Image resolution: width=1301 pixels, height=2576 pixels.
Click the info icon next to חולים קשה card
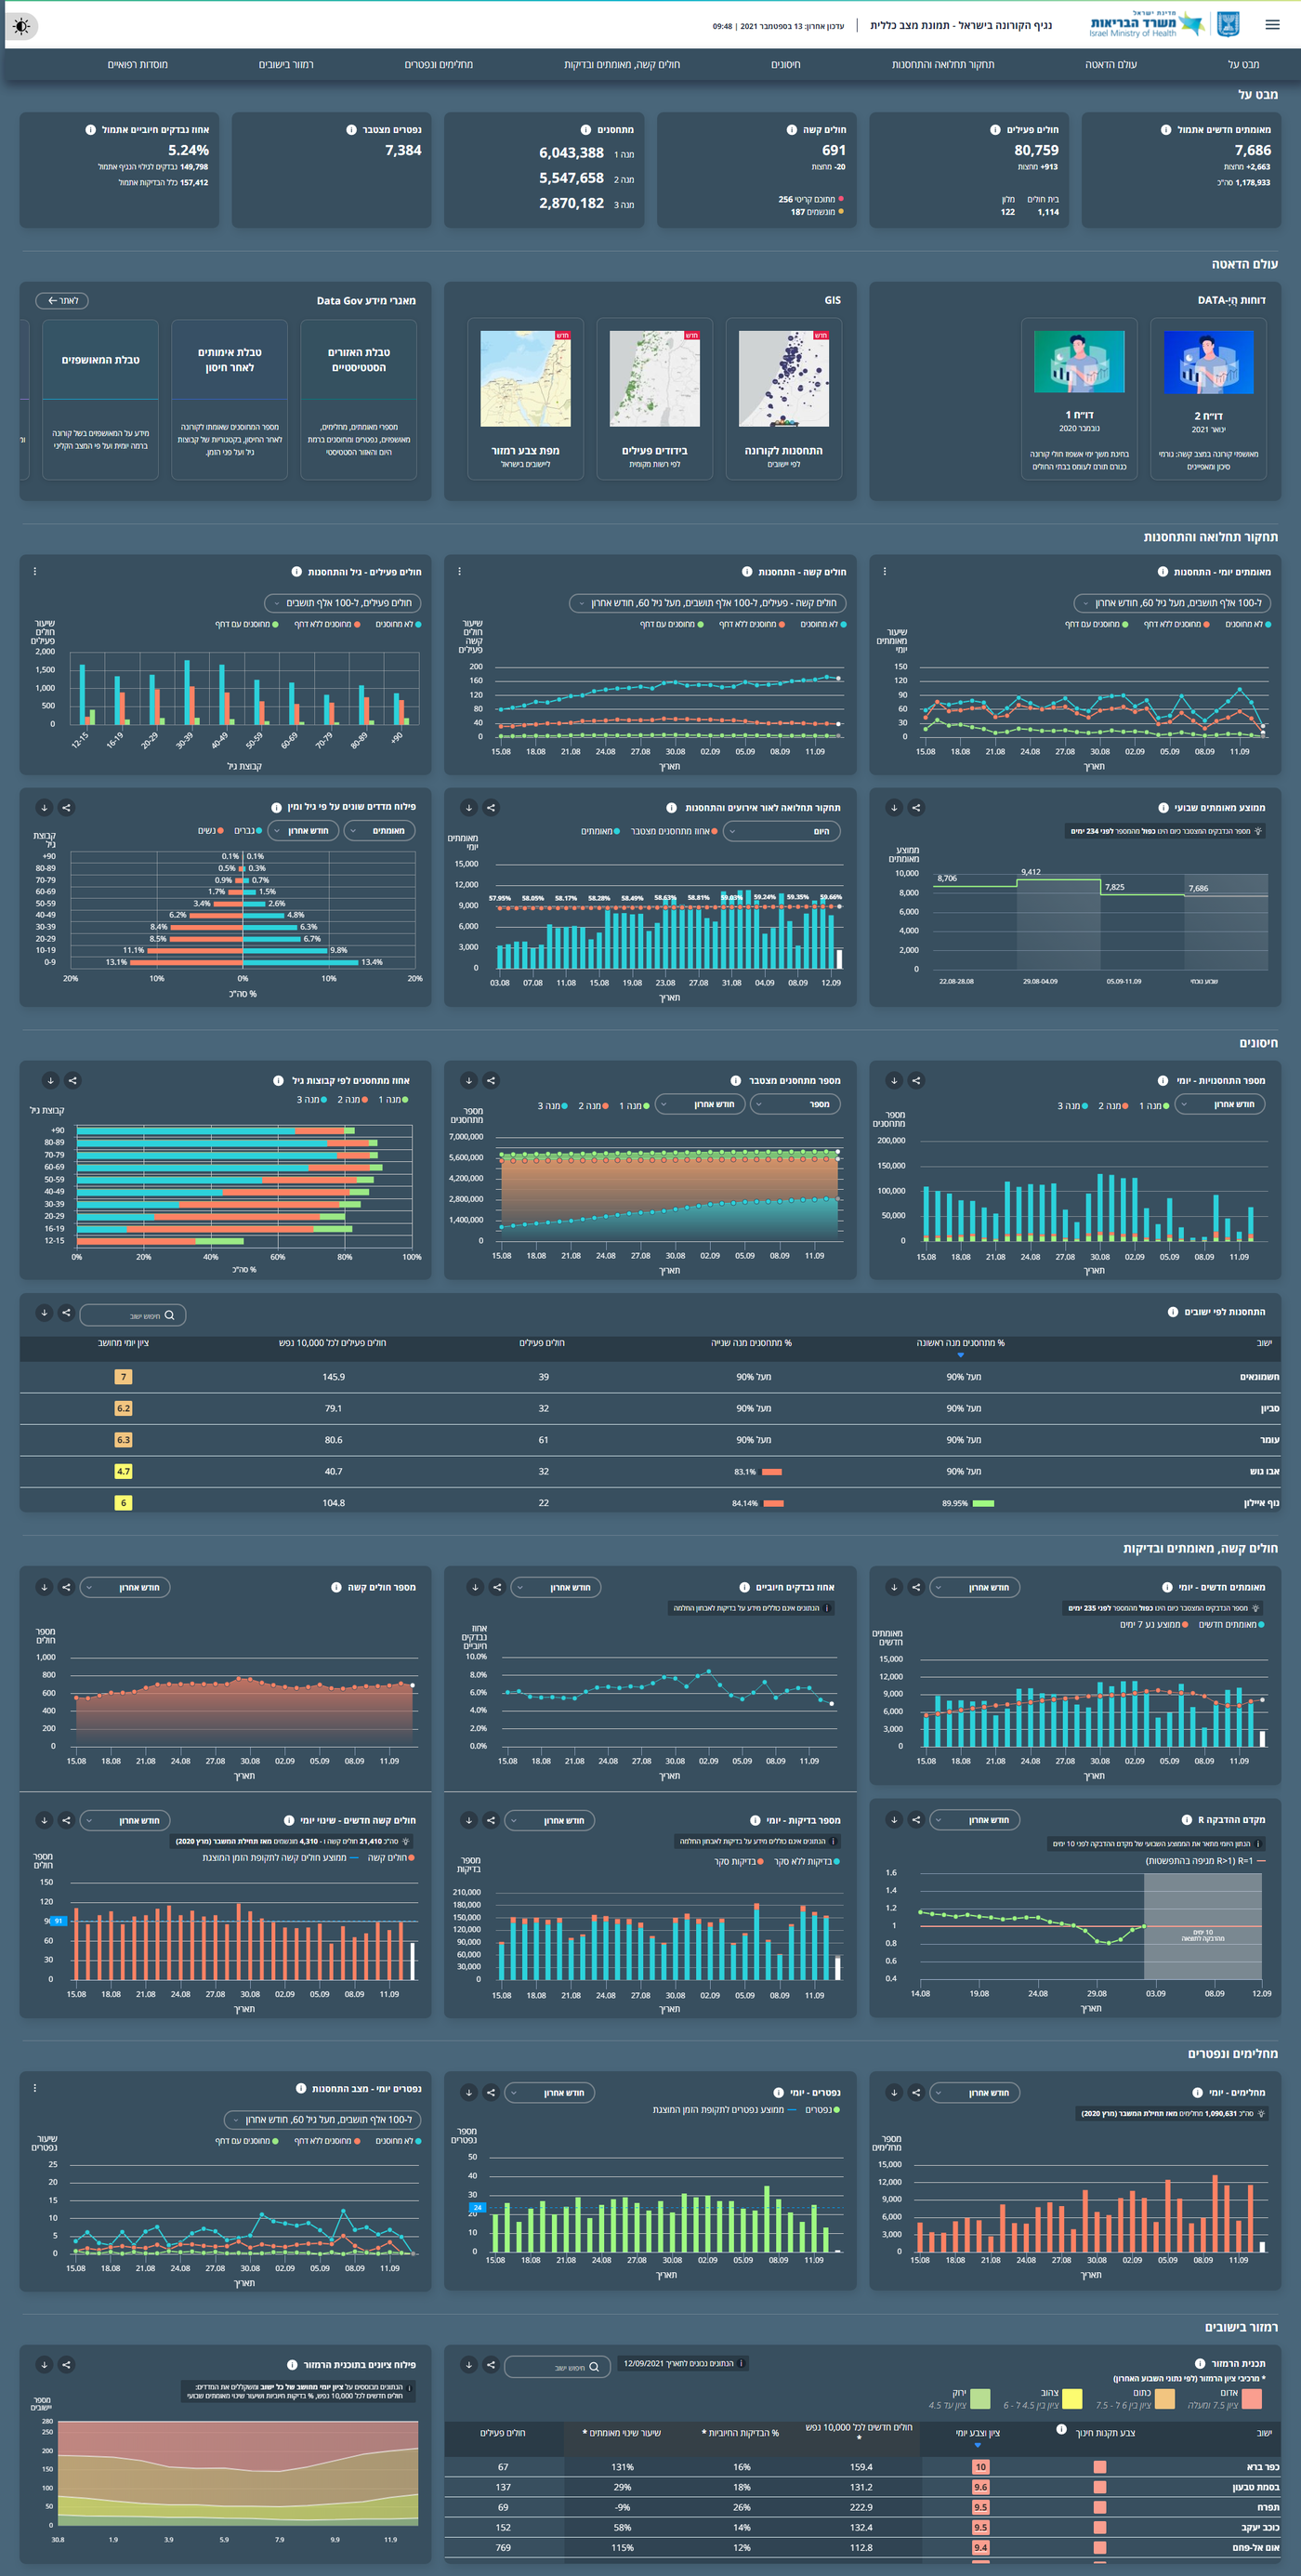point(791,130)
